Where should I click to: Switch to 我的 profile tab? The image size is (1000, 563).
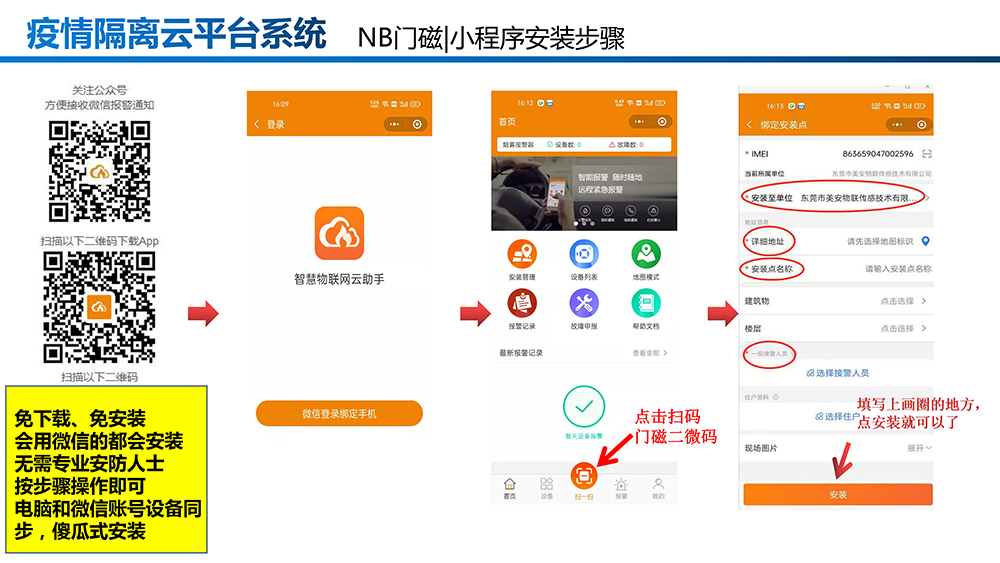(658, 488)
